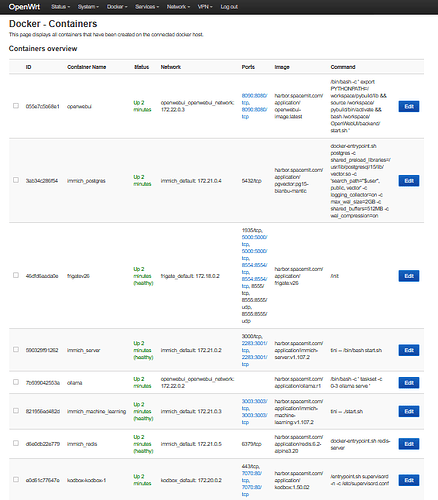
Task: Edit the kodbox-kodbox-1 container
Action: point(409,480)
